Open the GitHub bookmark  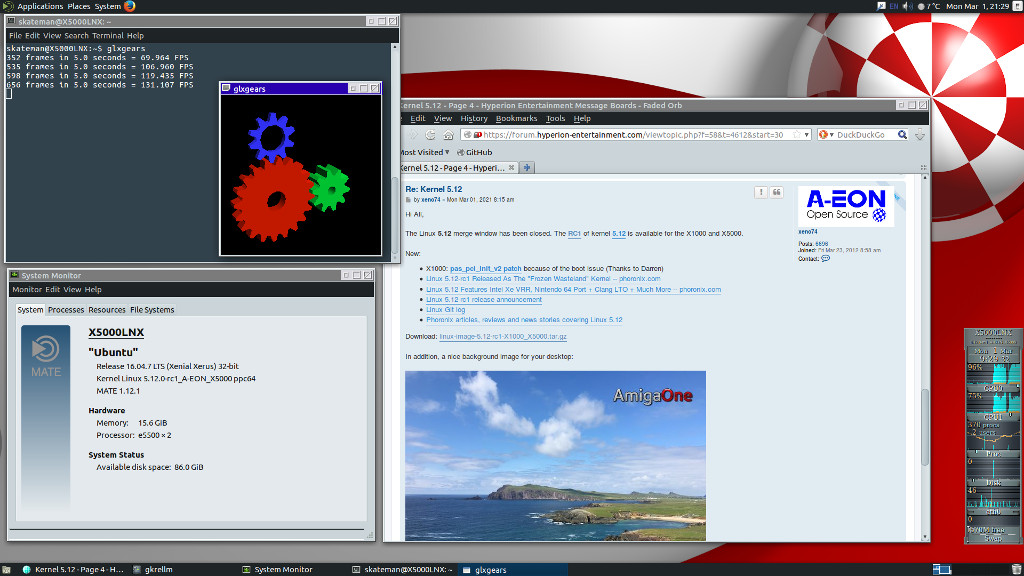coord(475,152)
